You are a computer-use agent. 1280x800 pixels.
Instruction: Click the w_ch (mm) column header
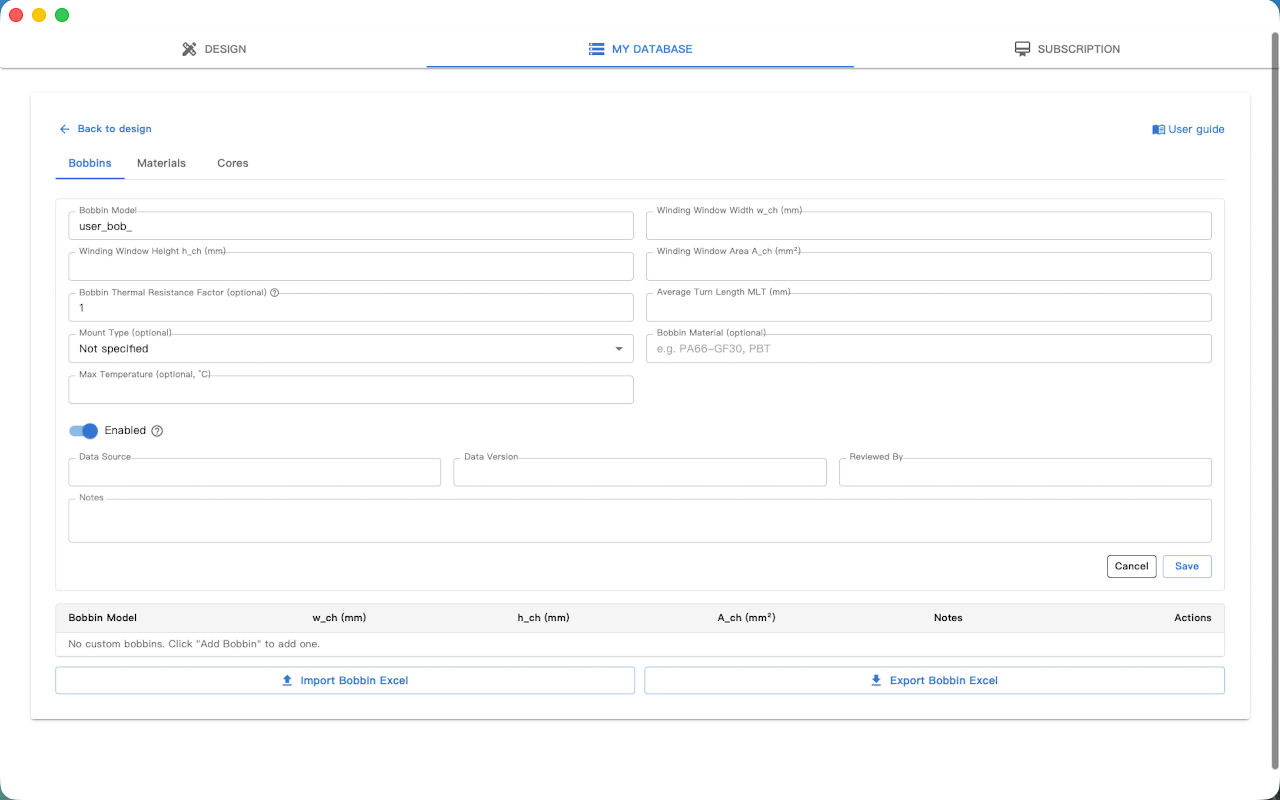tap(339, 618)
